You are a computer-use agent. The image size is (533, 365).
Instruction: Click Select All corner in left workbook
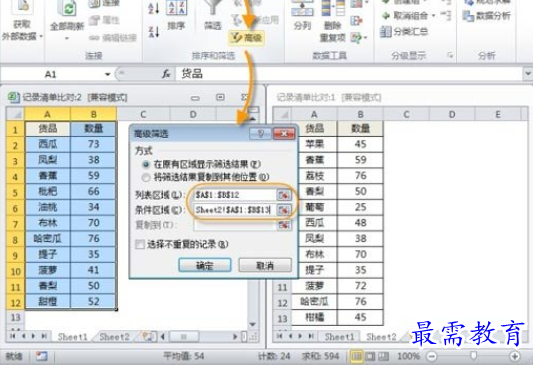point(15,114)
